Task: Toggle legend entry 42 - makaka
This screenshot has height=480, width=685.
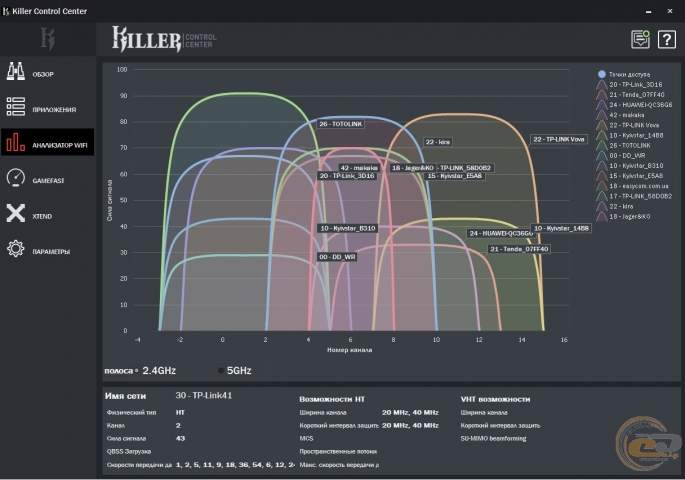Action: coord(620,115)
